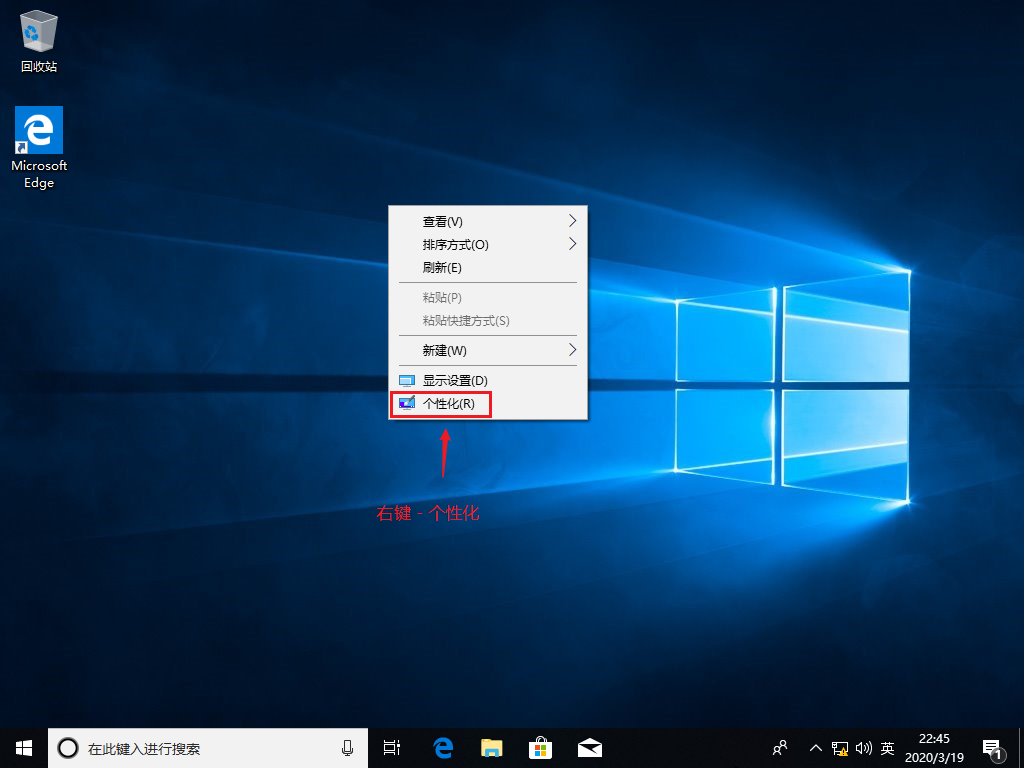Click the microphone icon in search box

pyautogui.click(x=348, y=747)
